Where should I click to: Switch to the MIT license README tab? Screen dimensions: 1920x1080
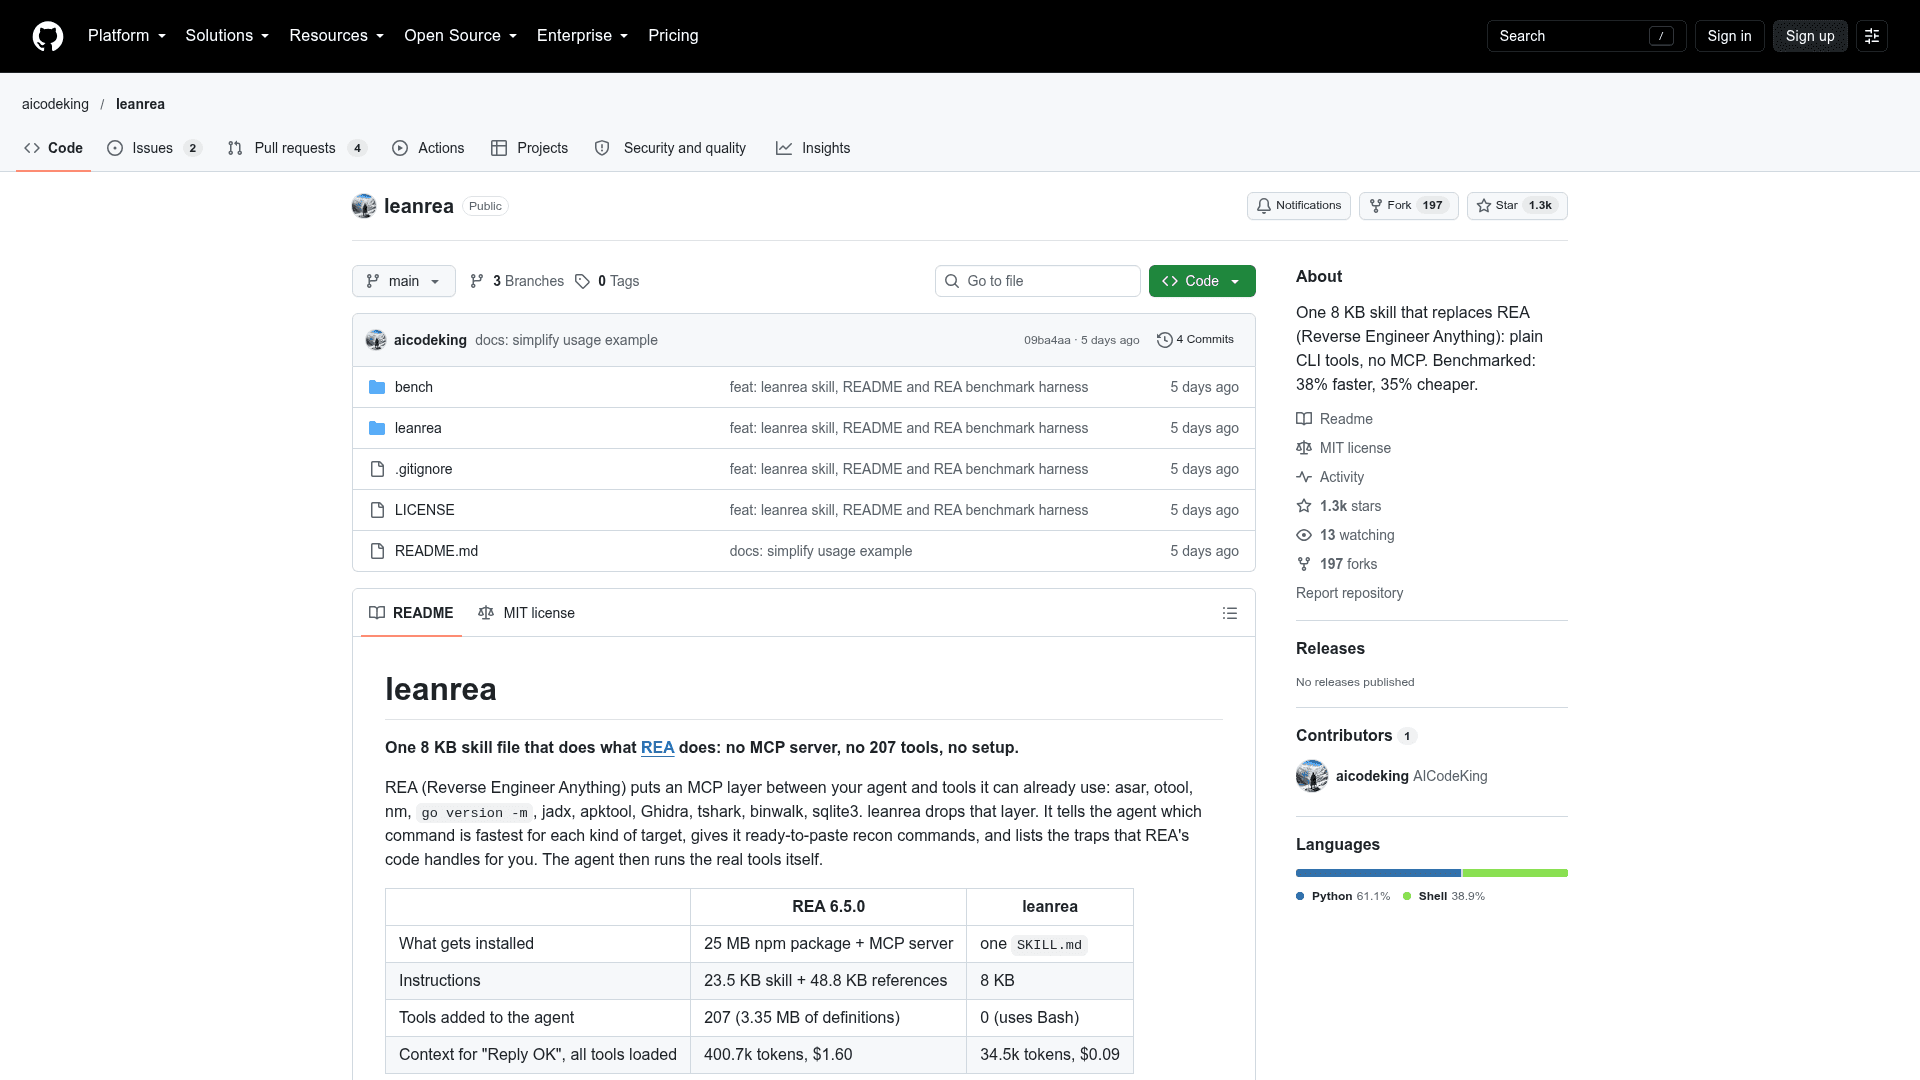pyautogui.click(x=526, y=613)
